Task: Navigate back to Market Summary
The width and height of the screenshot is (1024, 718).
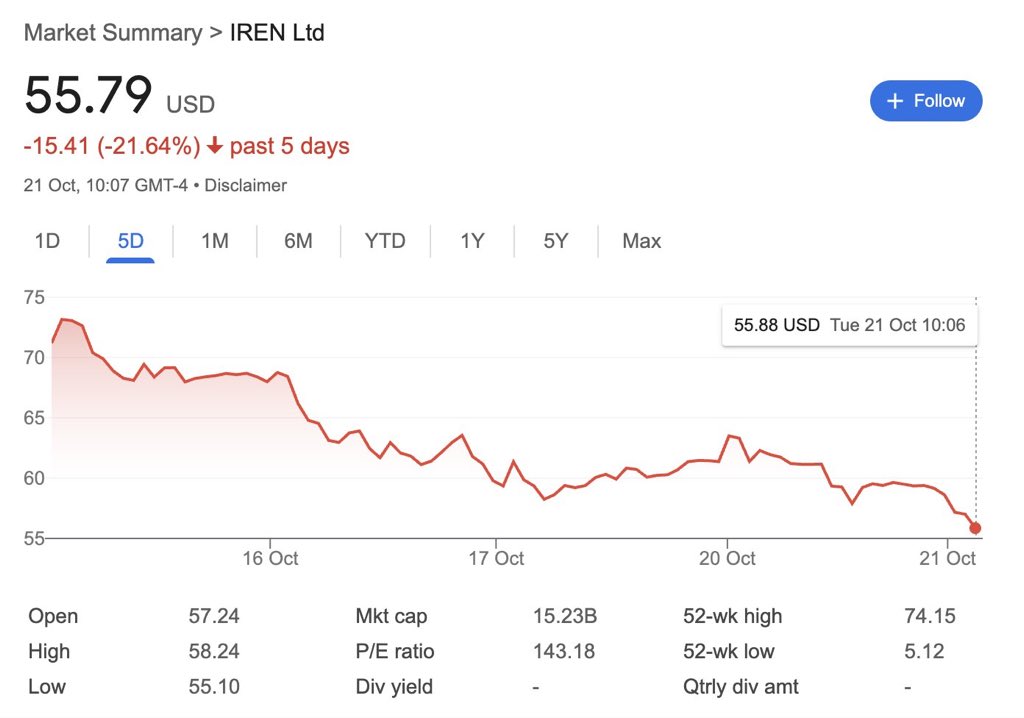Action: (113, 32)
